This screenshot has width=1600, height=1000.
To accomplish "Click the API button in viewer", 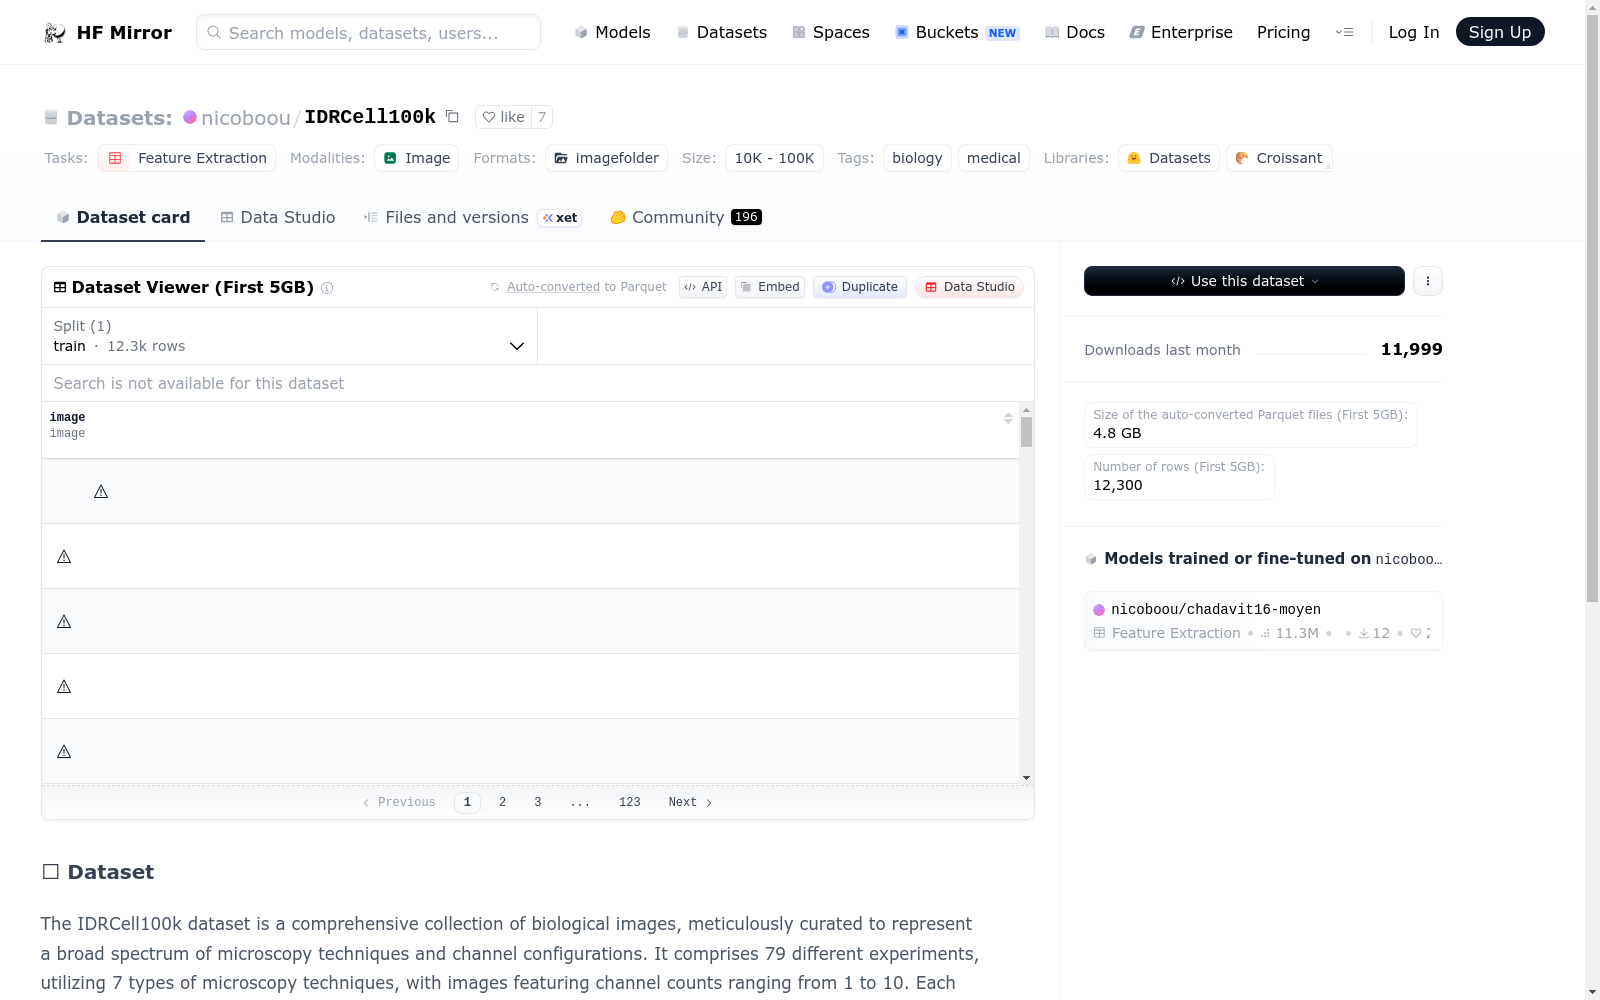I will pos(703,287).
